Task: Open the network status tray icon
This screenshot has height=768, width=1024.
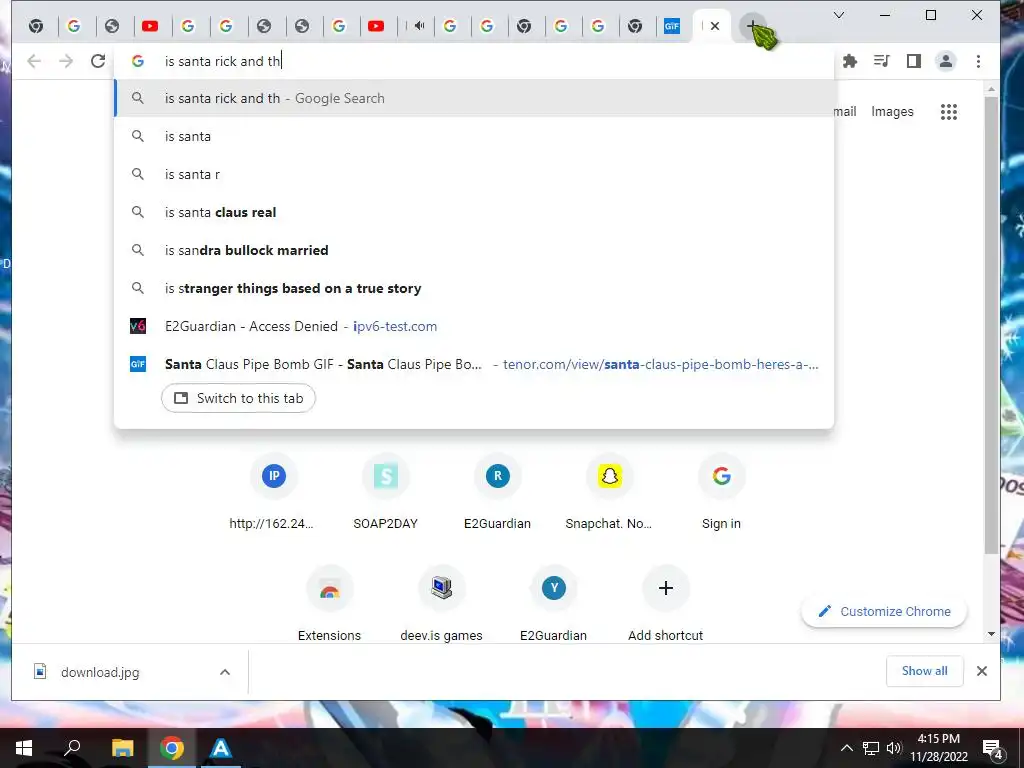Action: (x=871, y=748)
